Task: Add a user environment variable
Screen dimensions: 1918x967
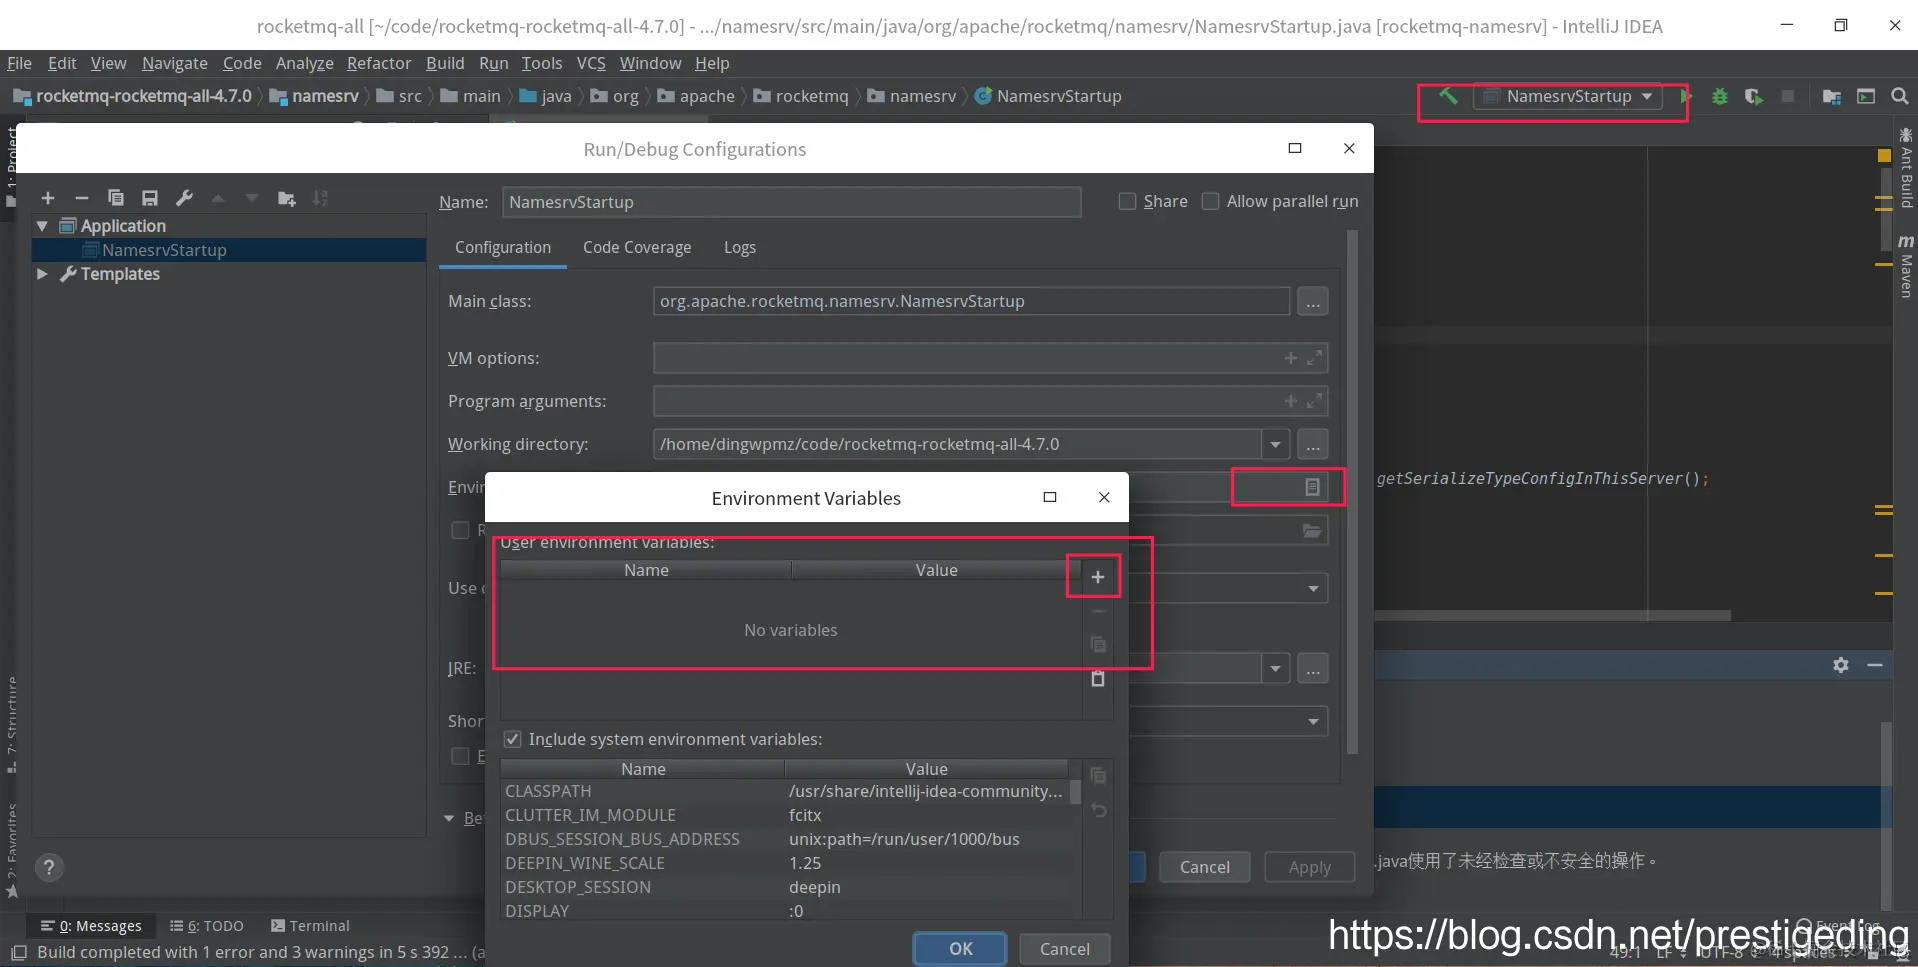Action: [1098, 577]
